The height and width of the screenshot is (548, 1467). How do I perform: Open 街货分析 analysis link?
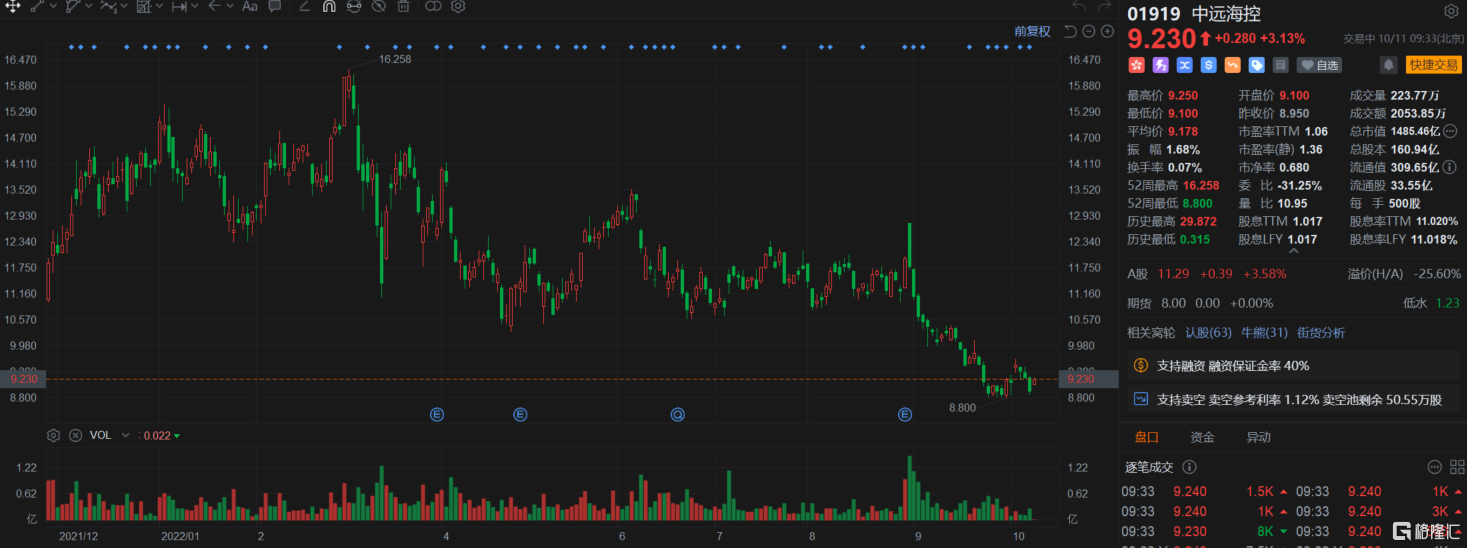point(1321,333)
